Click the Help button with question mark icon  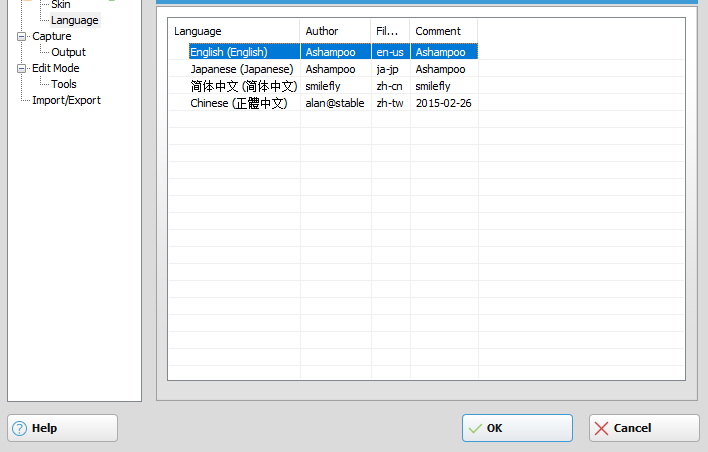62,428
